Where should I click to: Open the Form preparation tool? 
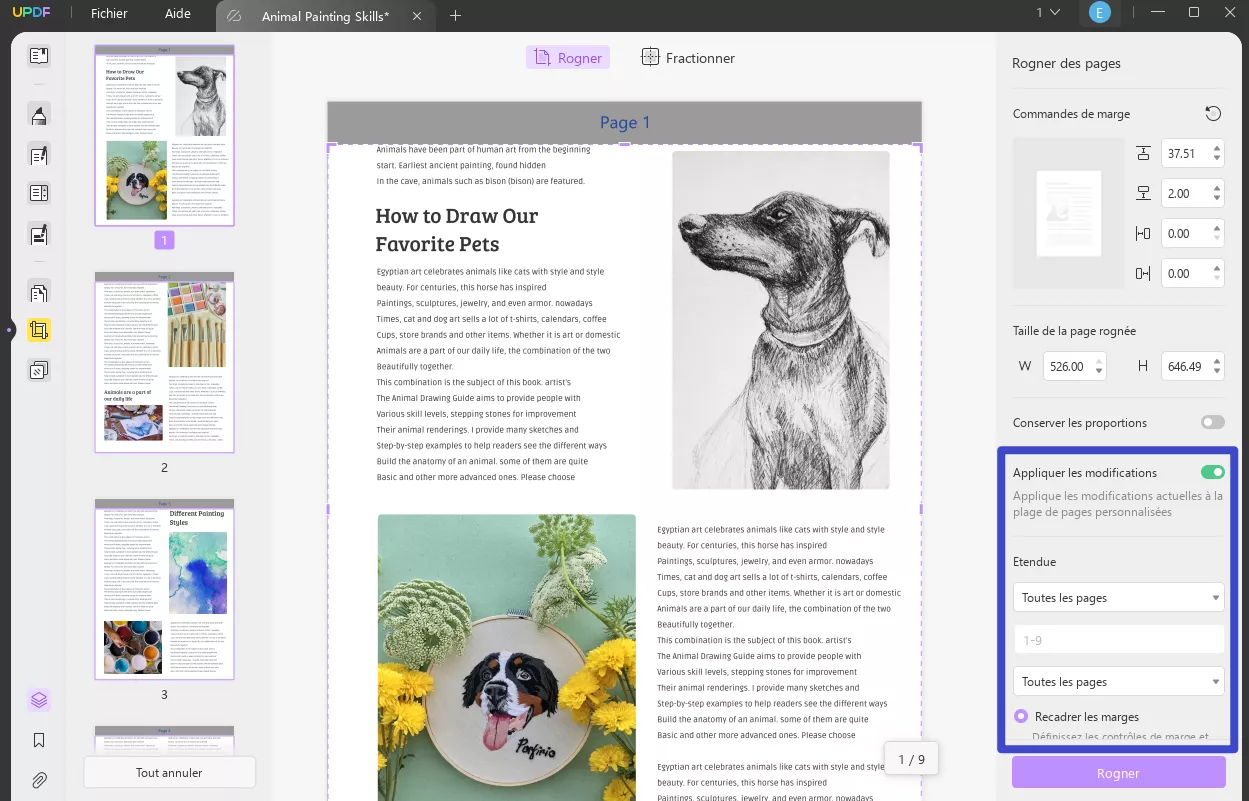[39, 235]
